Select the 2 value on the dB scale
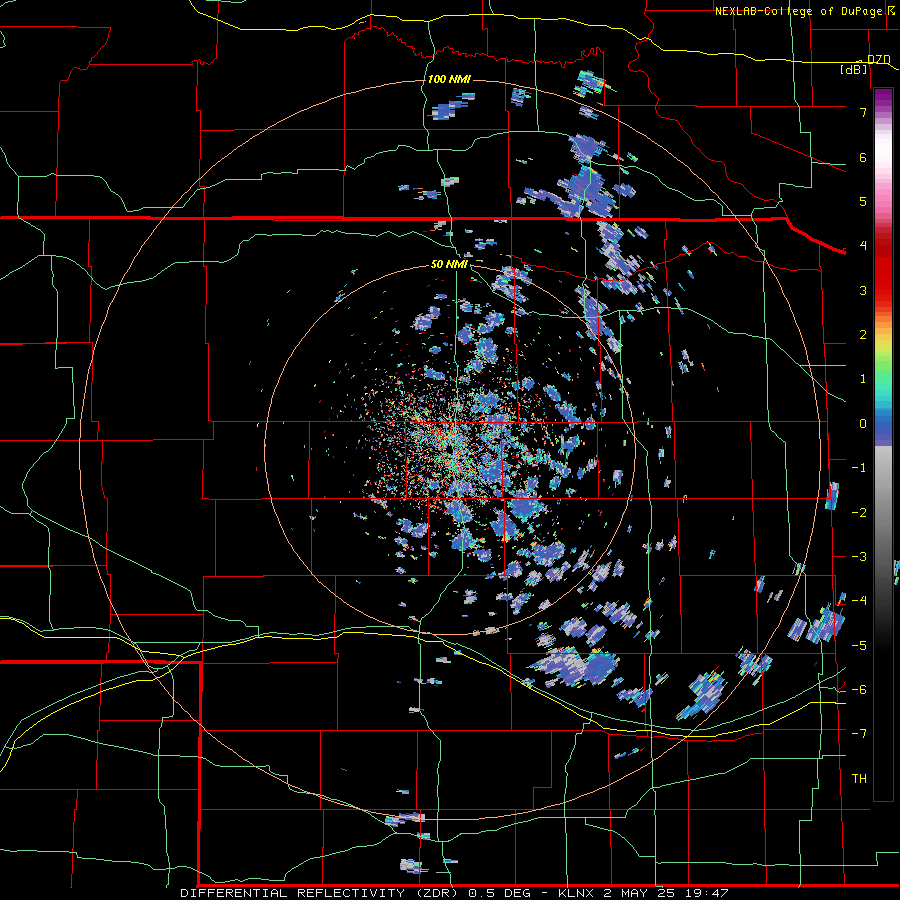This screenshot has width=900, height=900. [863, 335]
